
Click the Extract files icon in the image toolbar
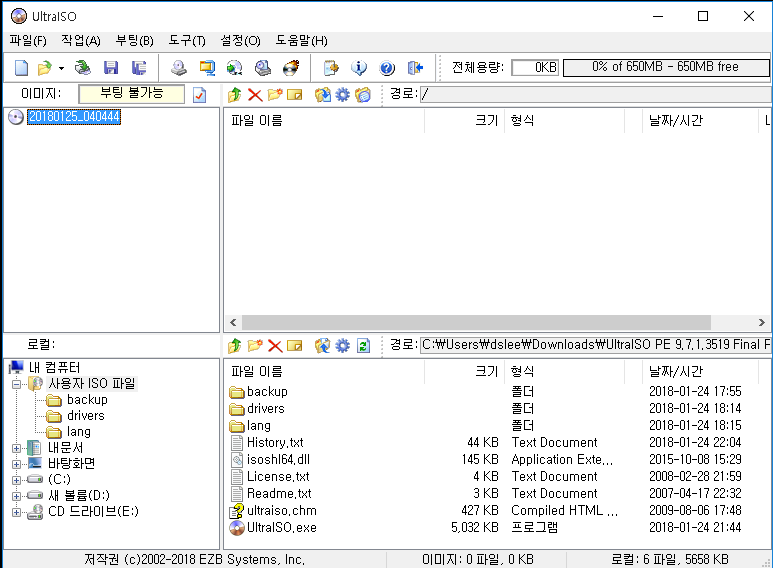(322, 95)
